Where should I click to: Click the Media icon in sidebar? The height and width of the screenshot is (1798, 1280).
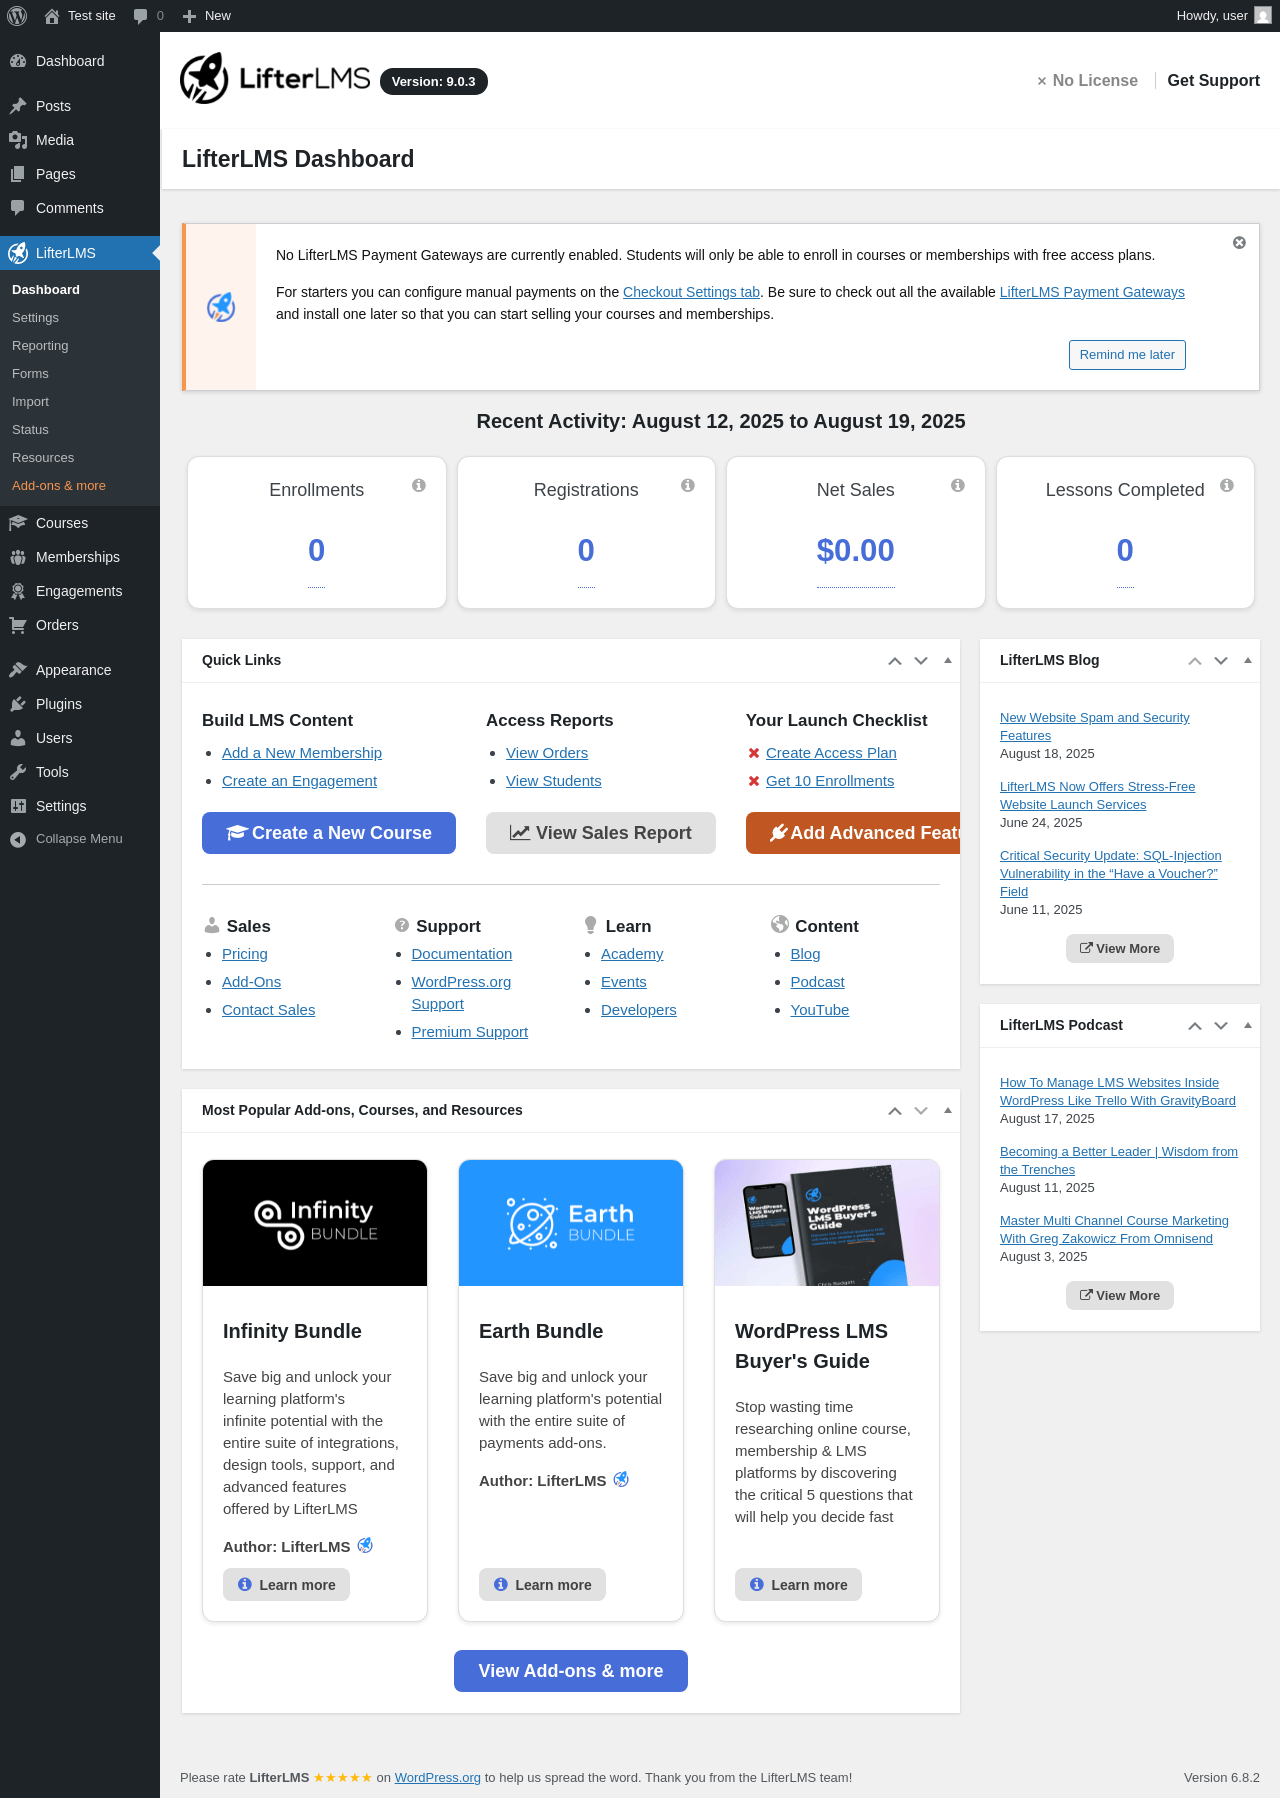coord(18,140)
